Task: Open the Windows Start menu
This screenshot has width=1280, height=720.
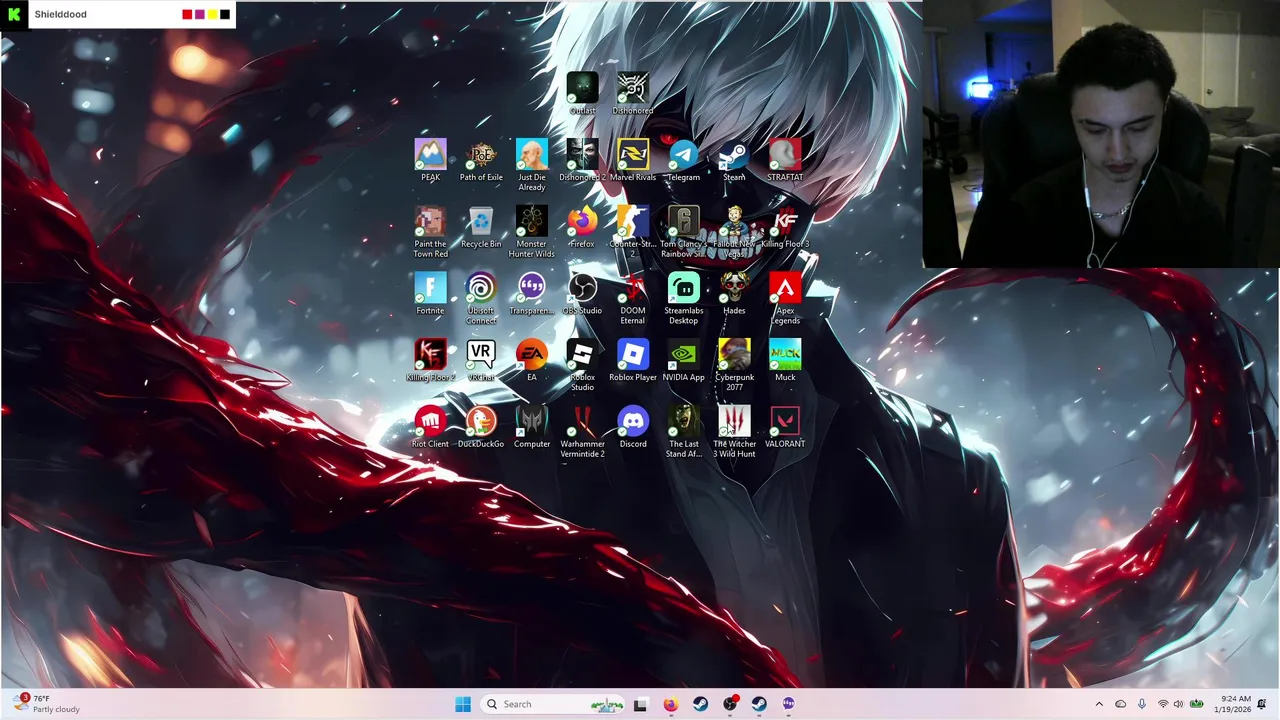Action: [x=463, y=704]
